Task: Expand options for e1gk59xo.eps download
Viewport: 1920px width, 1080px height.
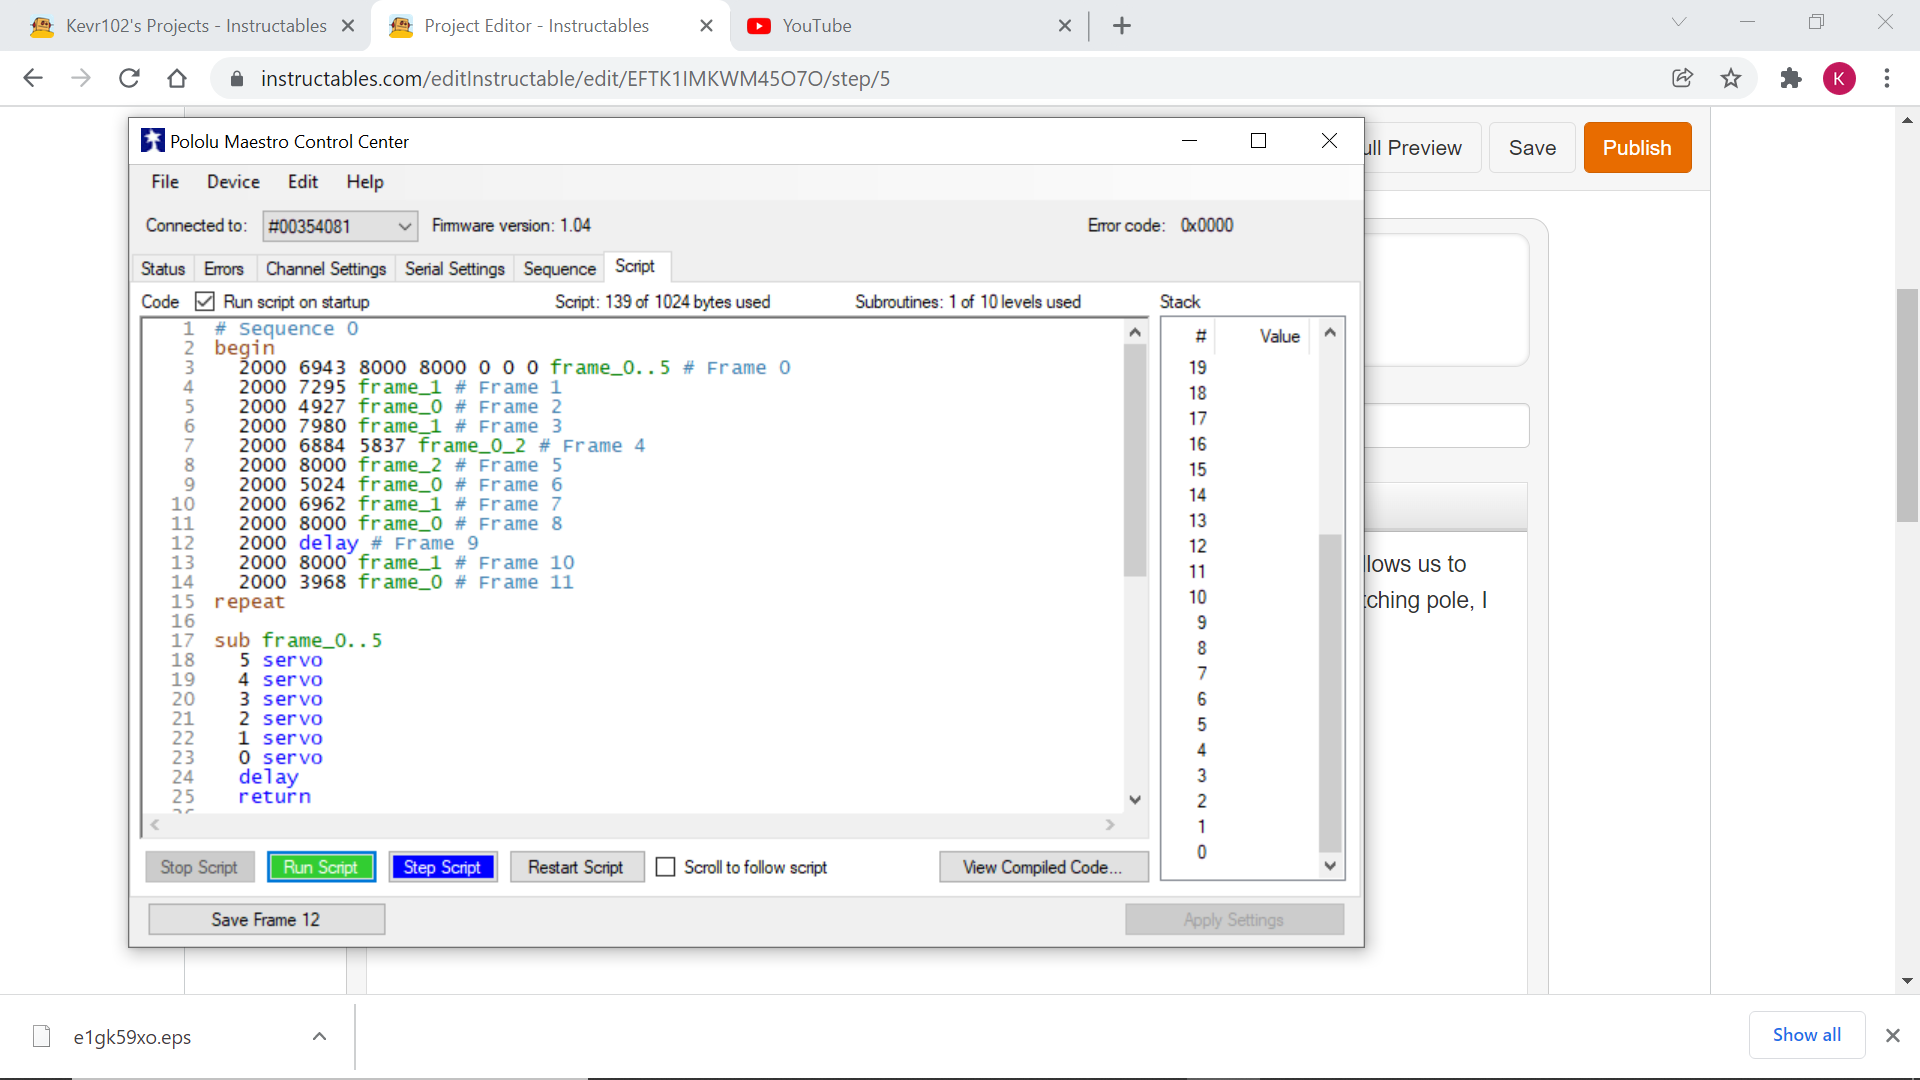Action: pos(319,1036)
